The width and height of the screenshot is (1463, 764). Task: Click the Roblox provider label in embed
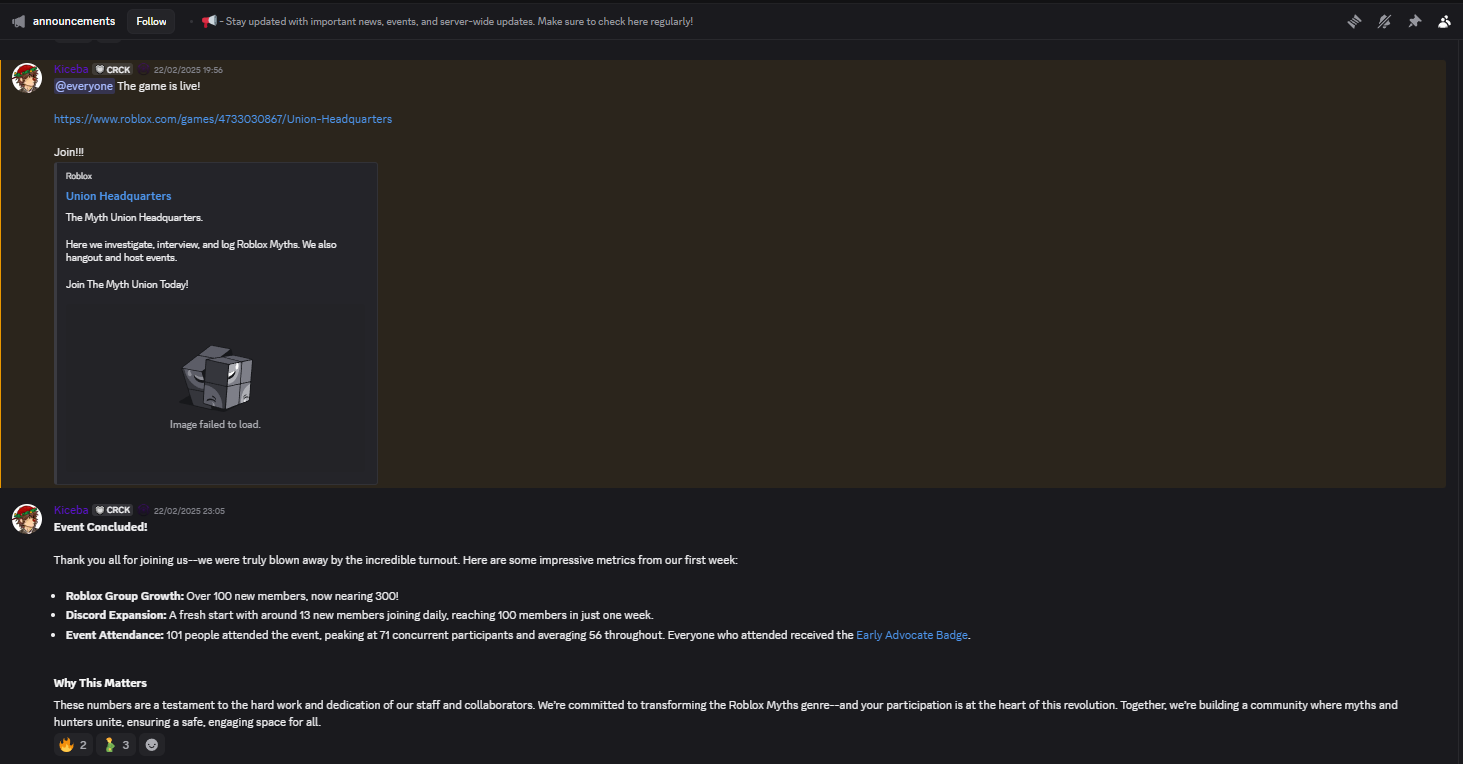click(79, 176)
